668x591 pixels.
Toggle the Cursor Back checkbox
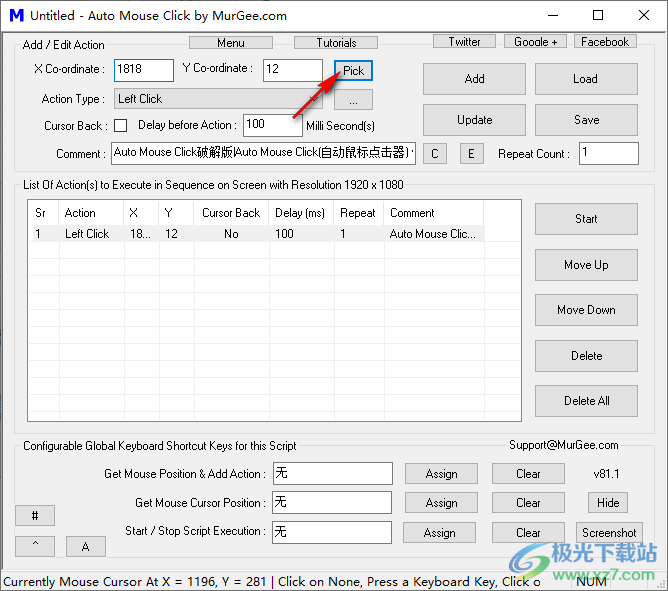(x=121, y=126)
